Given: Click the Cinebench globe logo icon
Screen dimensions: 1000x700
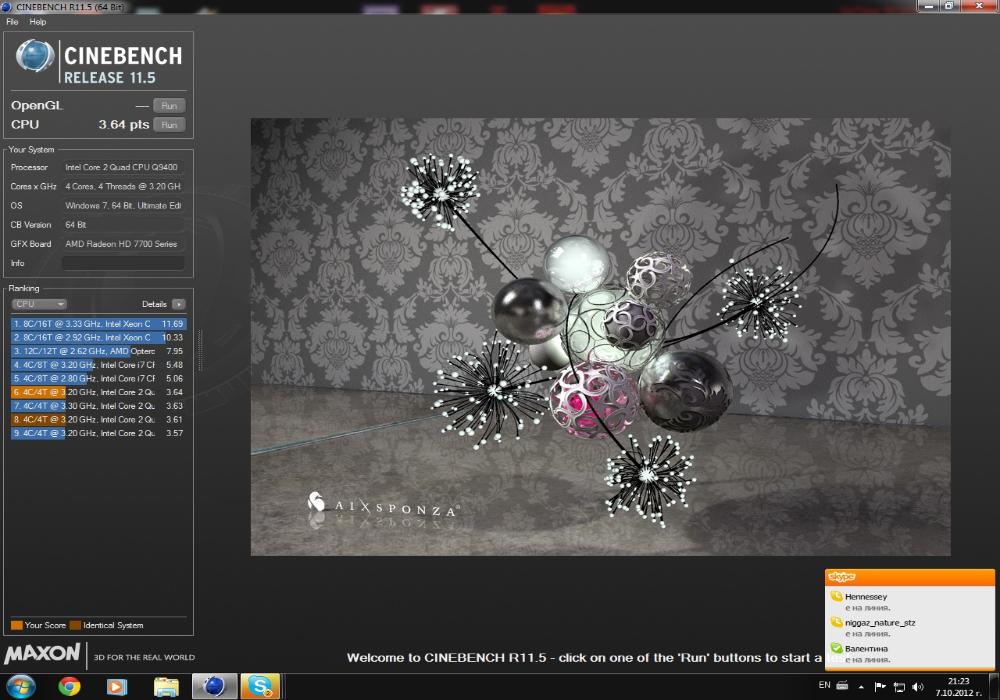Looking at the screenshot, I should [x=35, y=55].
